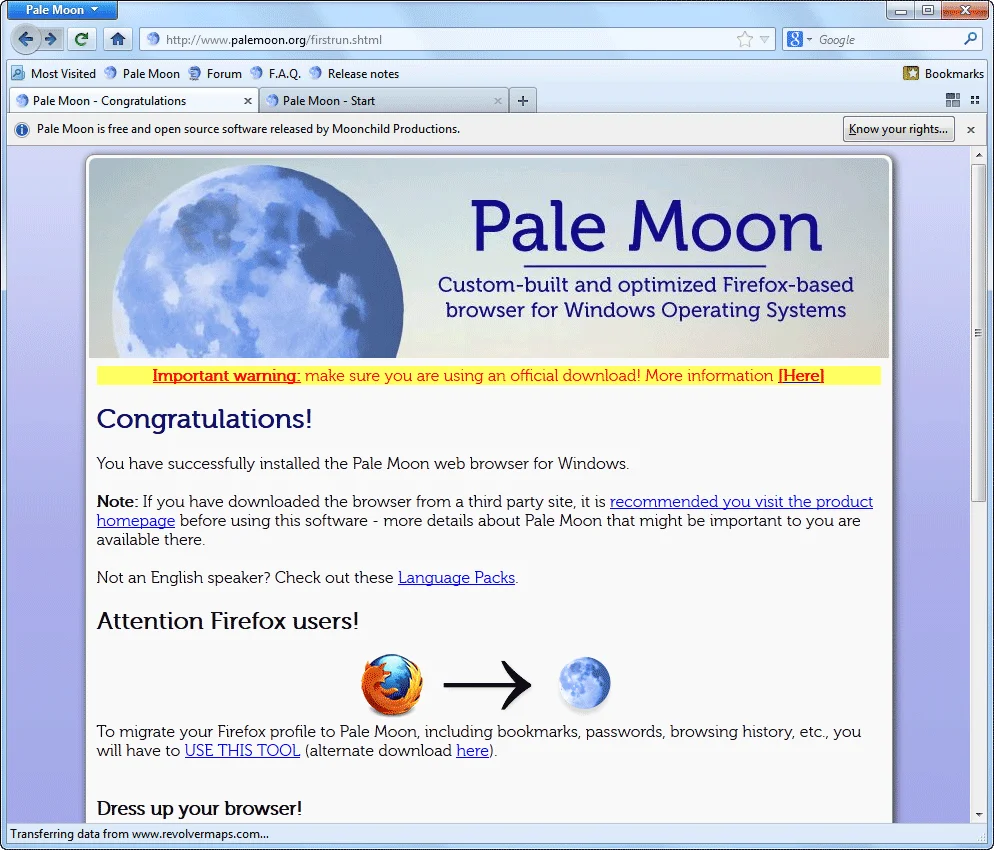Screen dimensions: 994x850
Task: Maximize the Pale Moon window
Action: point(928,10)
